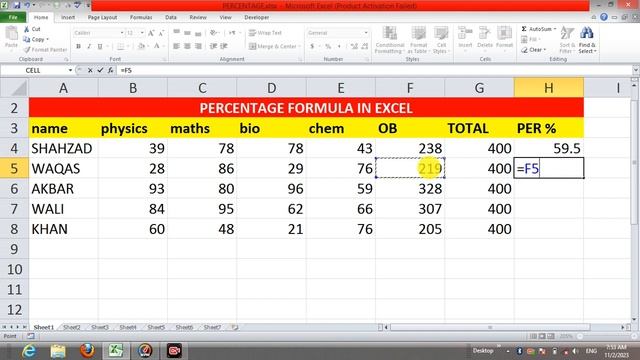Open the Borders dropdown arrow

[x=127, y=47]
